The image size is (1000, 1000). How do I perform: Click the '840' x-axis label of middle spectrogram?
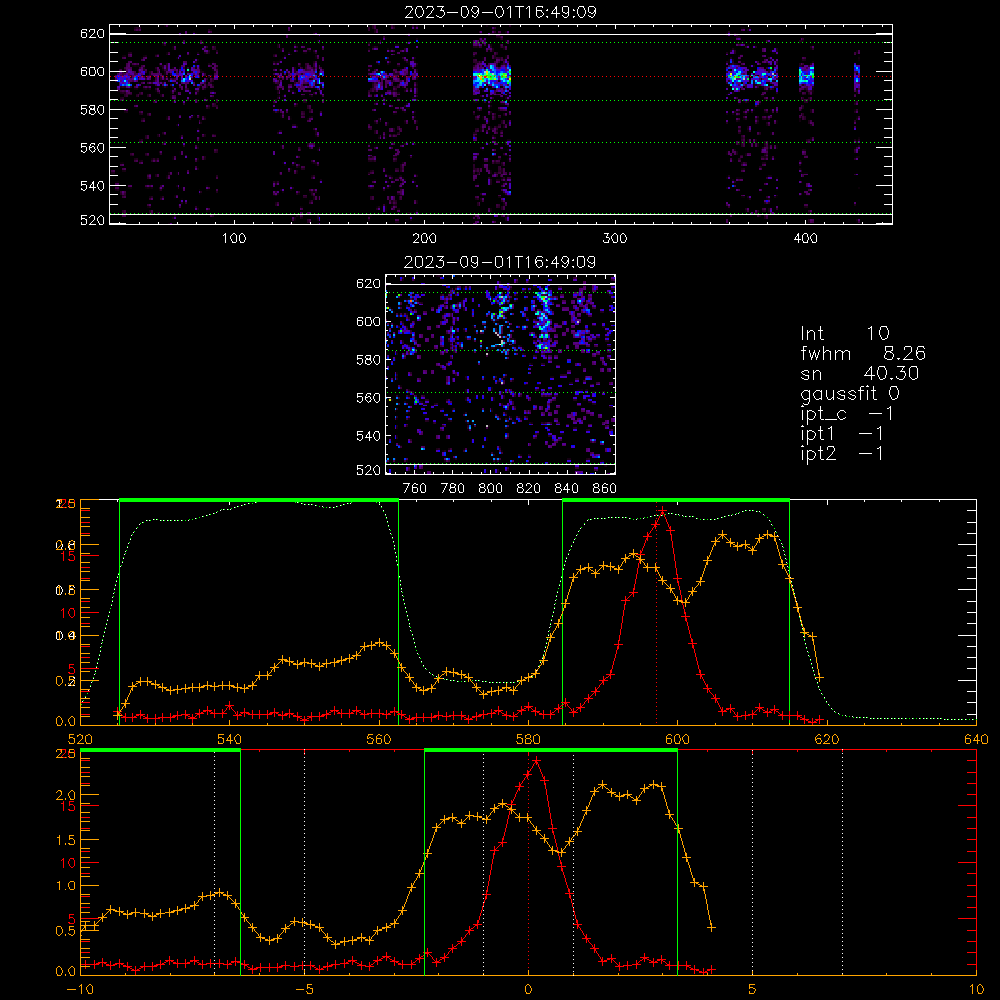[566, 489]
